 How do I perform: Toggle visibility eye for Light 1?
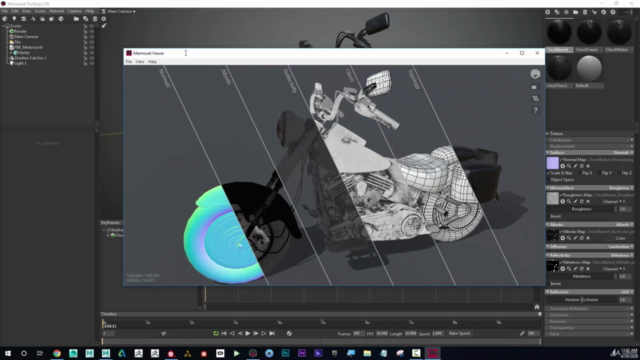91,63
